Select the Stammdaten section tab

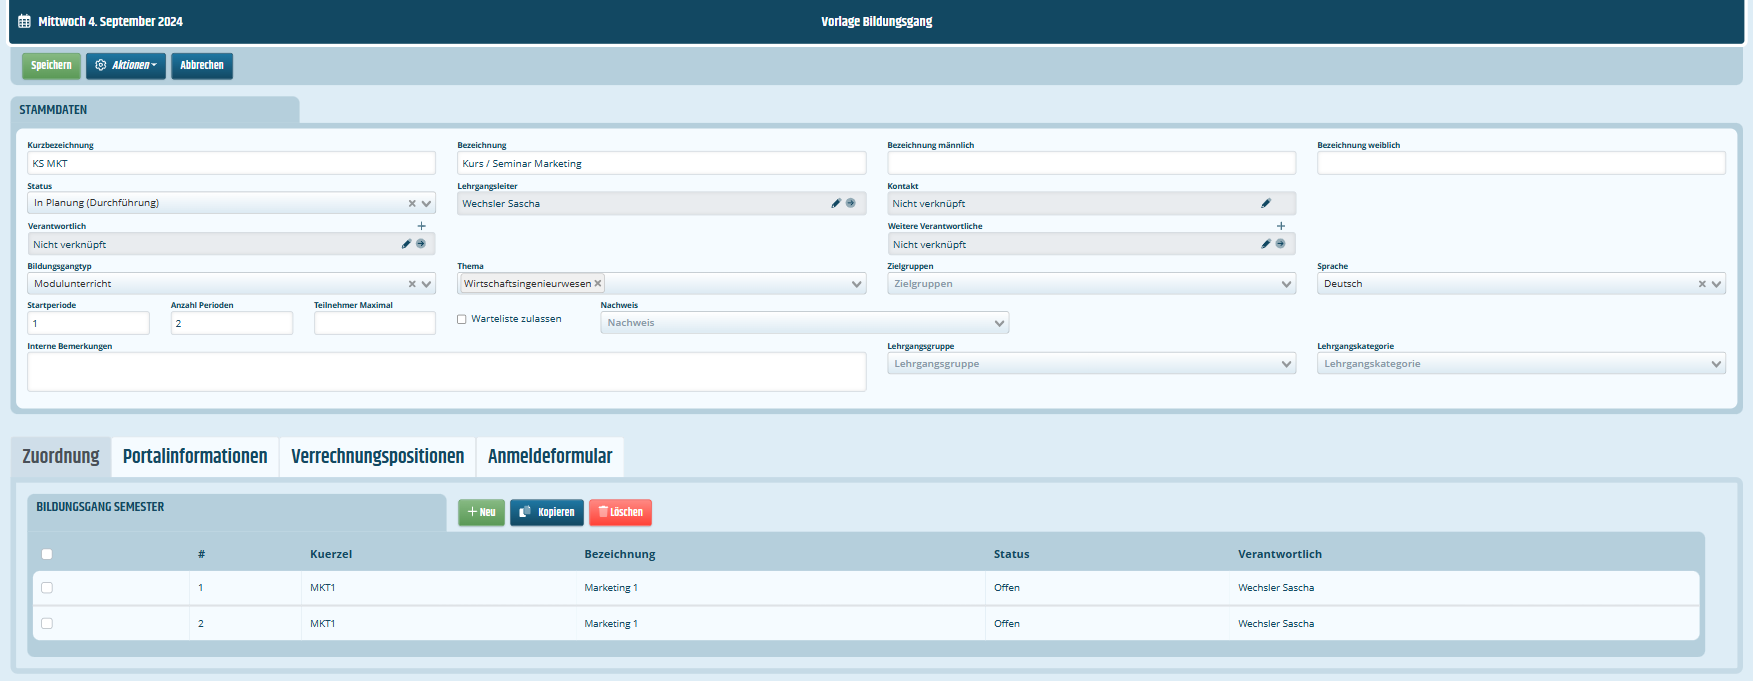[x=155, y=110]
